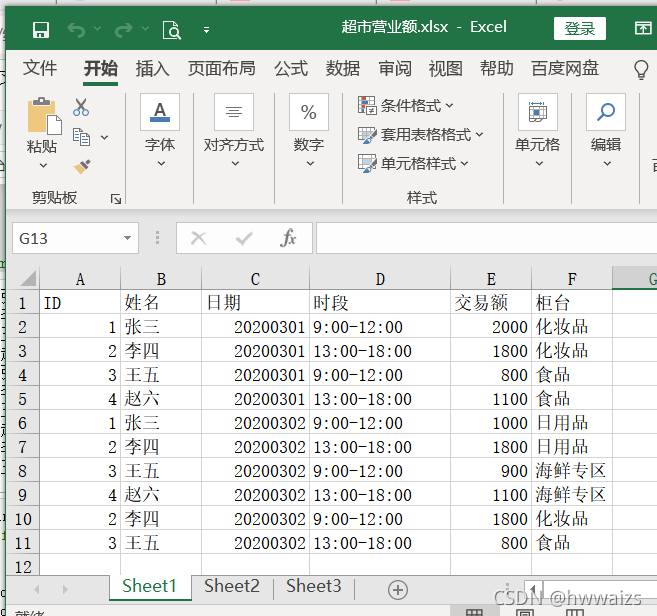Click the 柜台 header cell
The width and height of the screenshot is (657, 616).
point(572,302)
